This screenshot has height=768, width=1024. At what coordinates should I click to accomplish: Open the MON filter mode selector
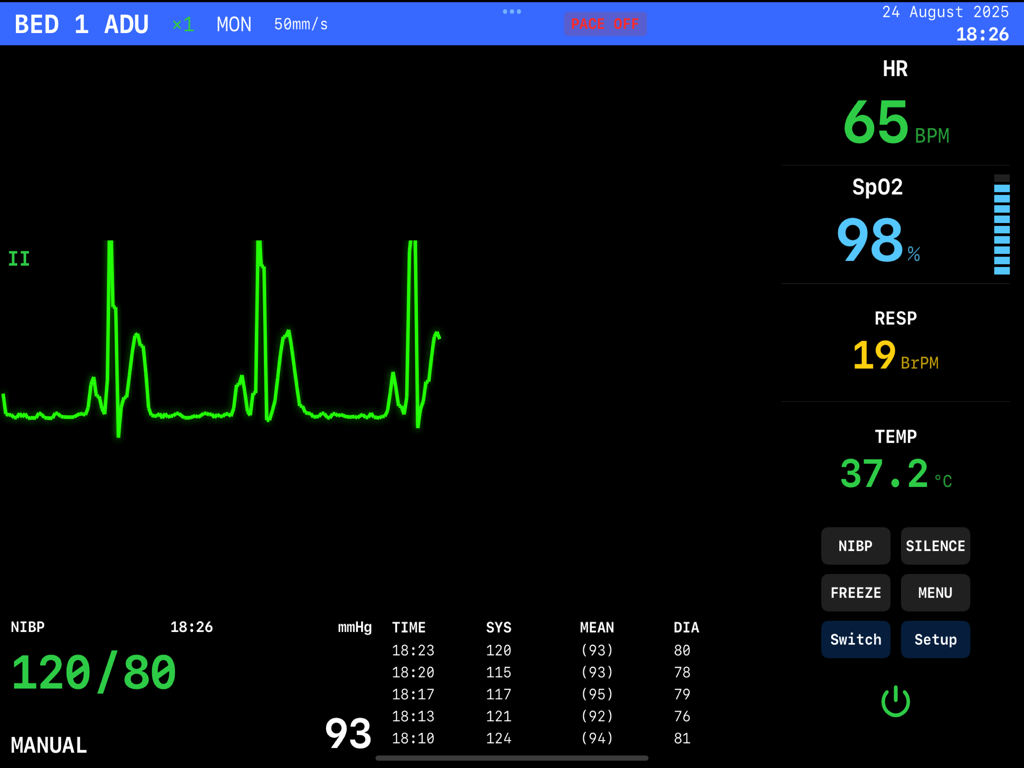pos(233,24)
